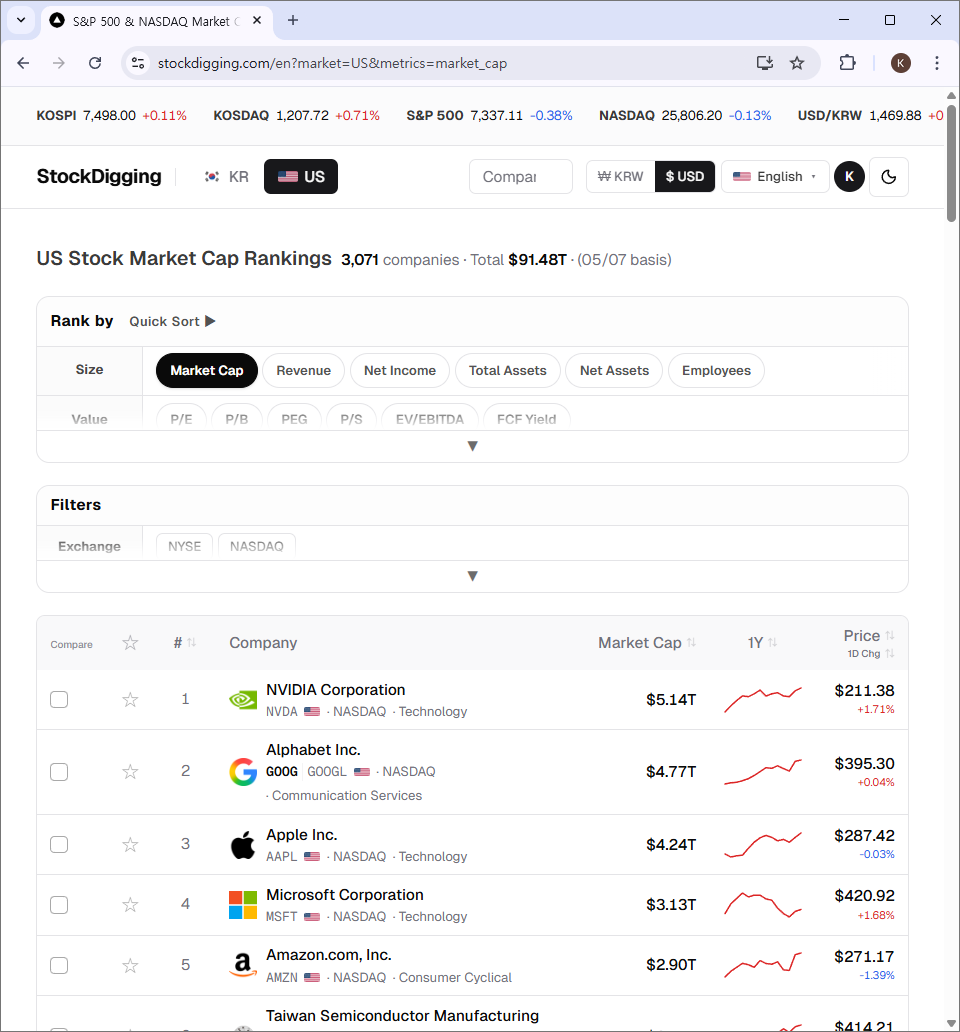
Task: Filter by NASDAQ exchange
Action: [257, 546]
